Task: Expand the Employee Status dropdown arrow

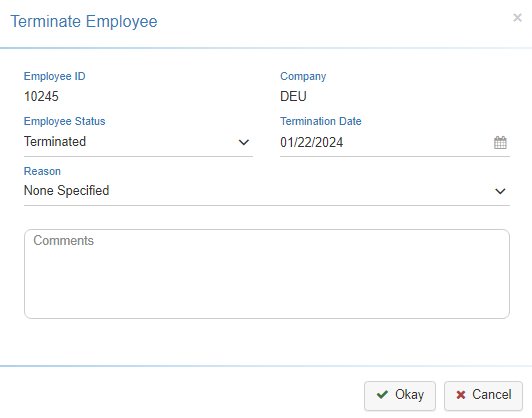Action: 244,142
